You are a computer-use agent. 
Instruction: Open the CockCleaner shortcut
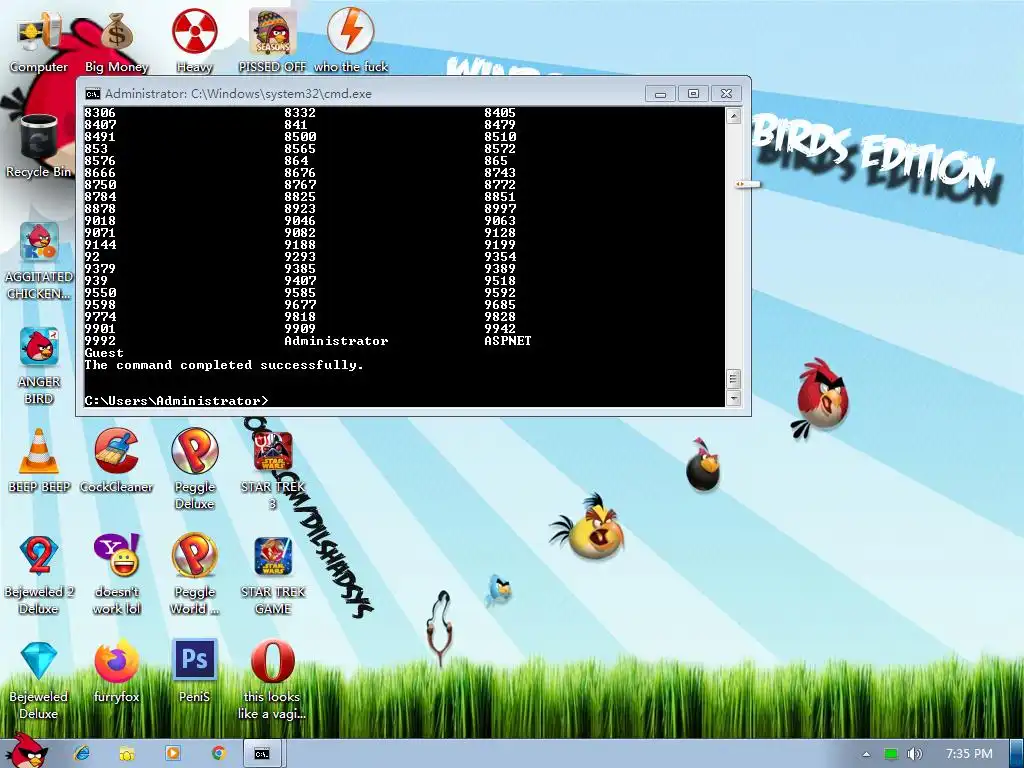coord(116,460)
